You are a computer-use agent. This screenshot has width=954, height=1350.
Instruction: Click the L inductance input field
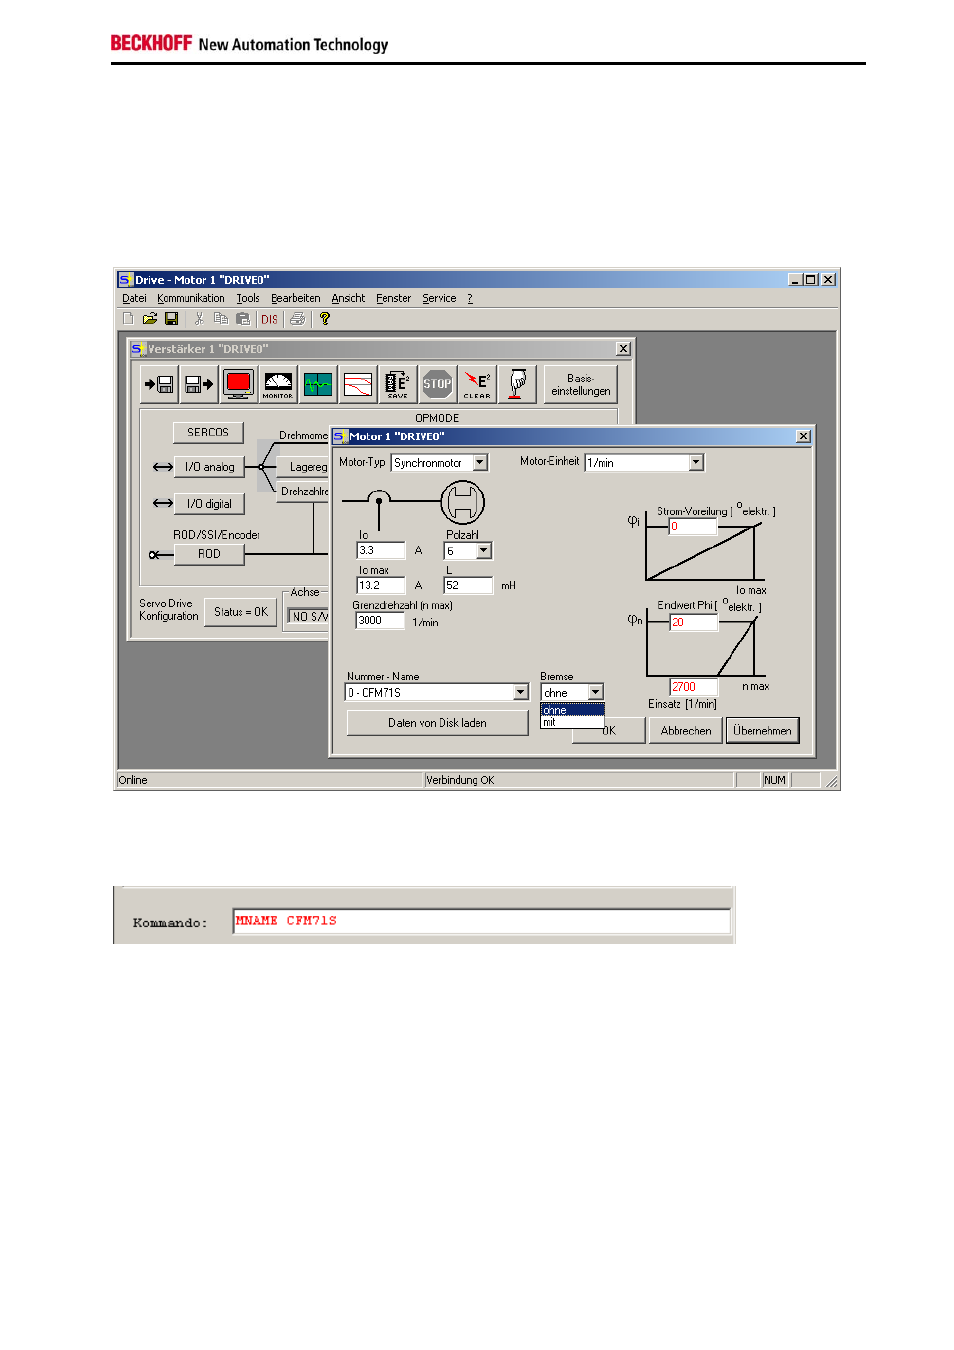tap(468, 586)
